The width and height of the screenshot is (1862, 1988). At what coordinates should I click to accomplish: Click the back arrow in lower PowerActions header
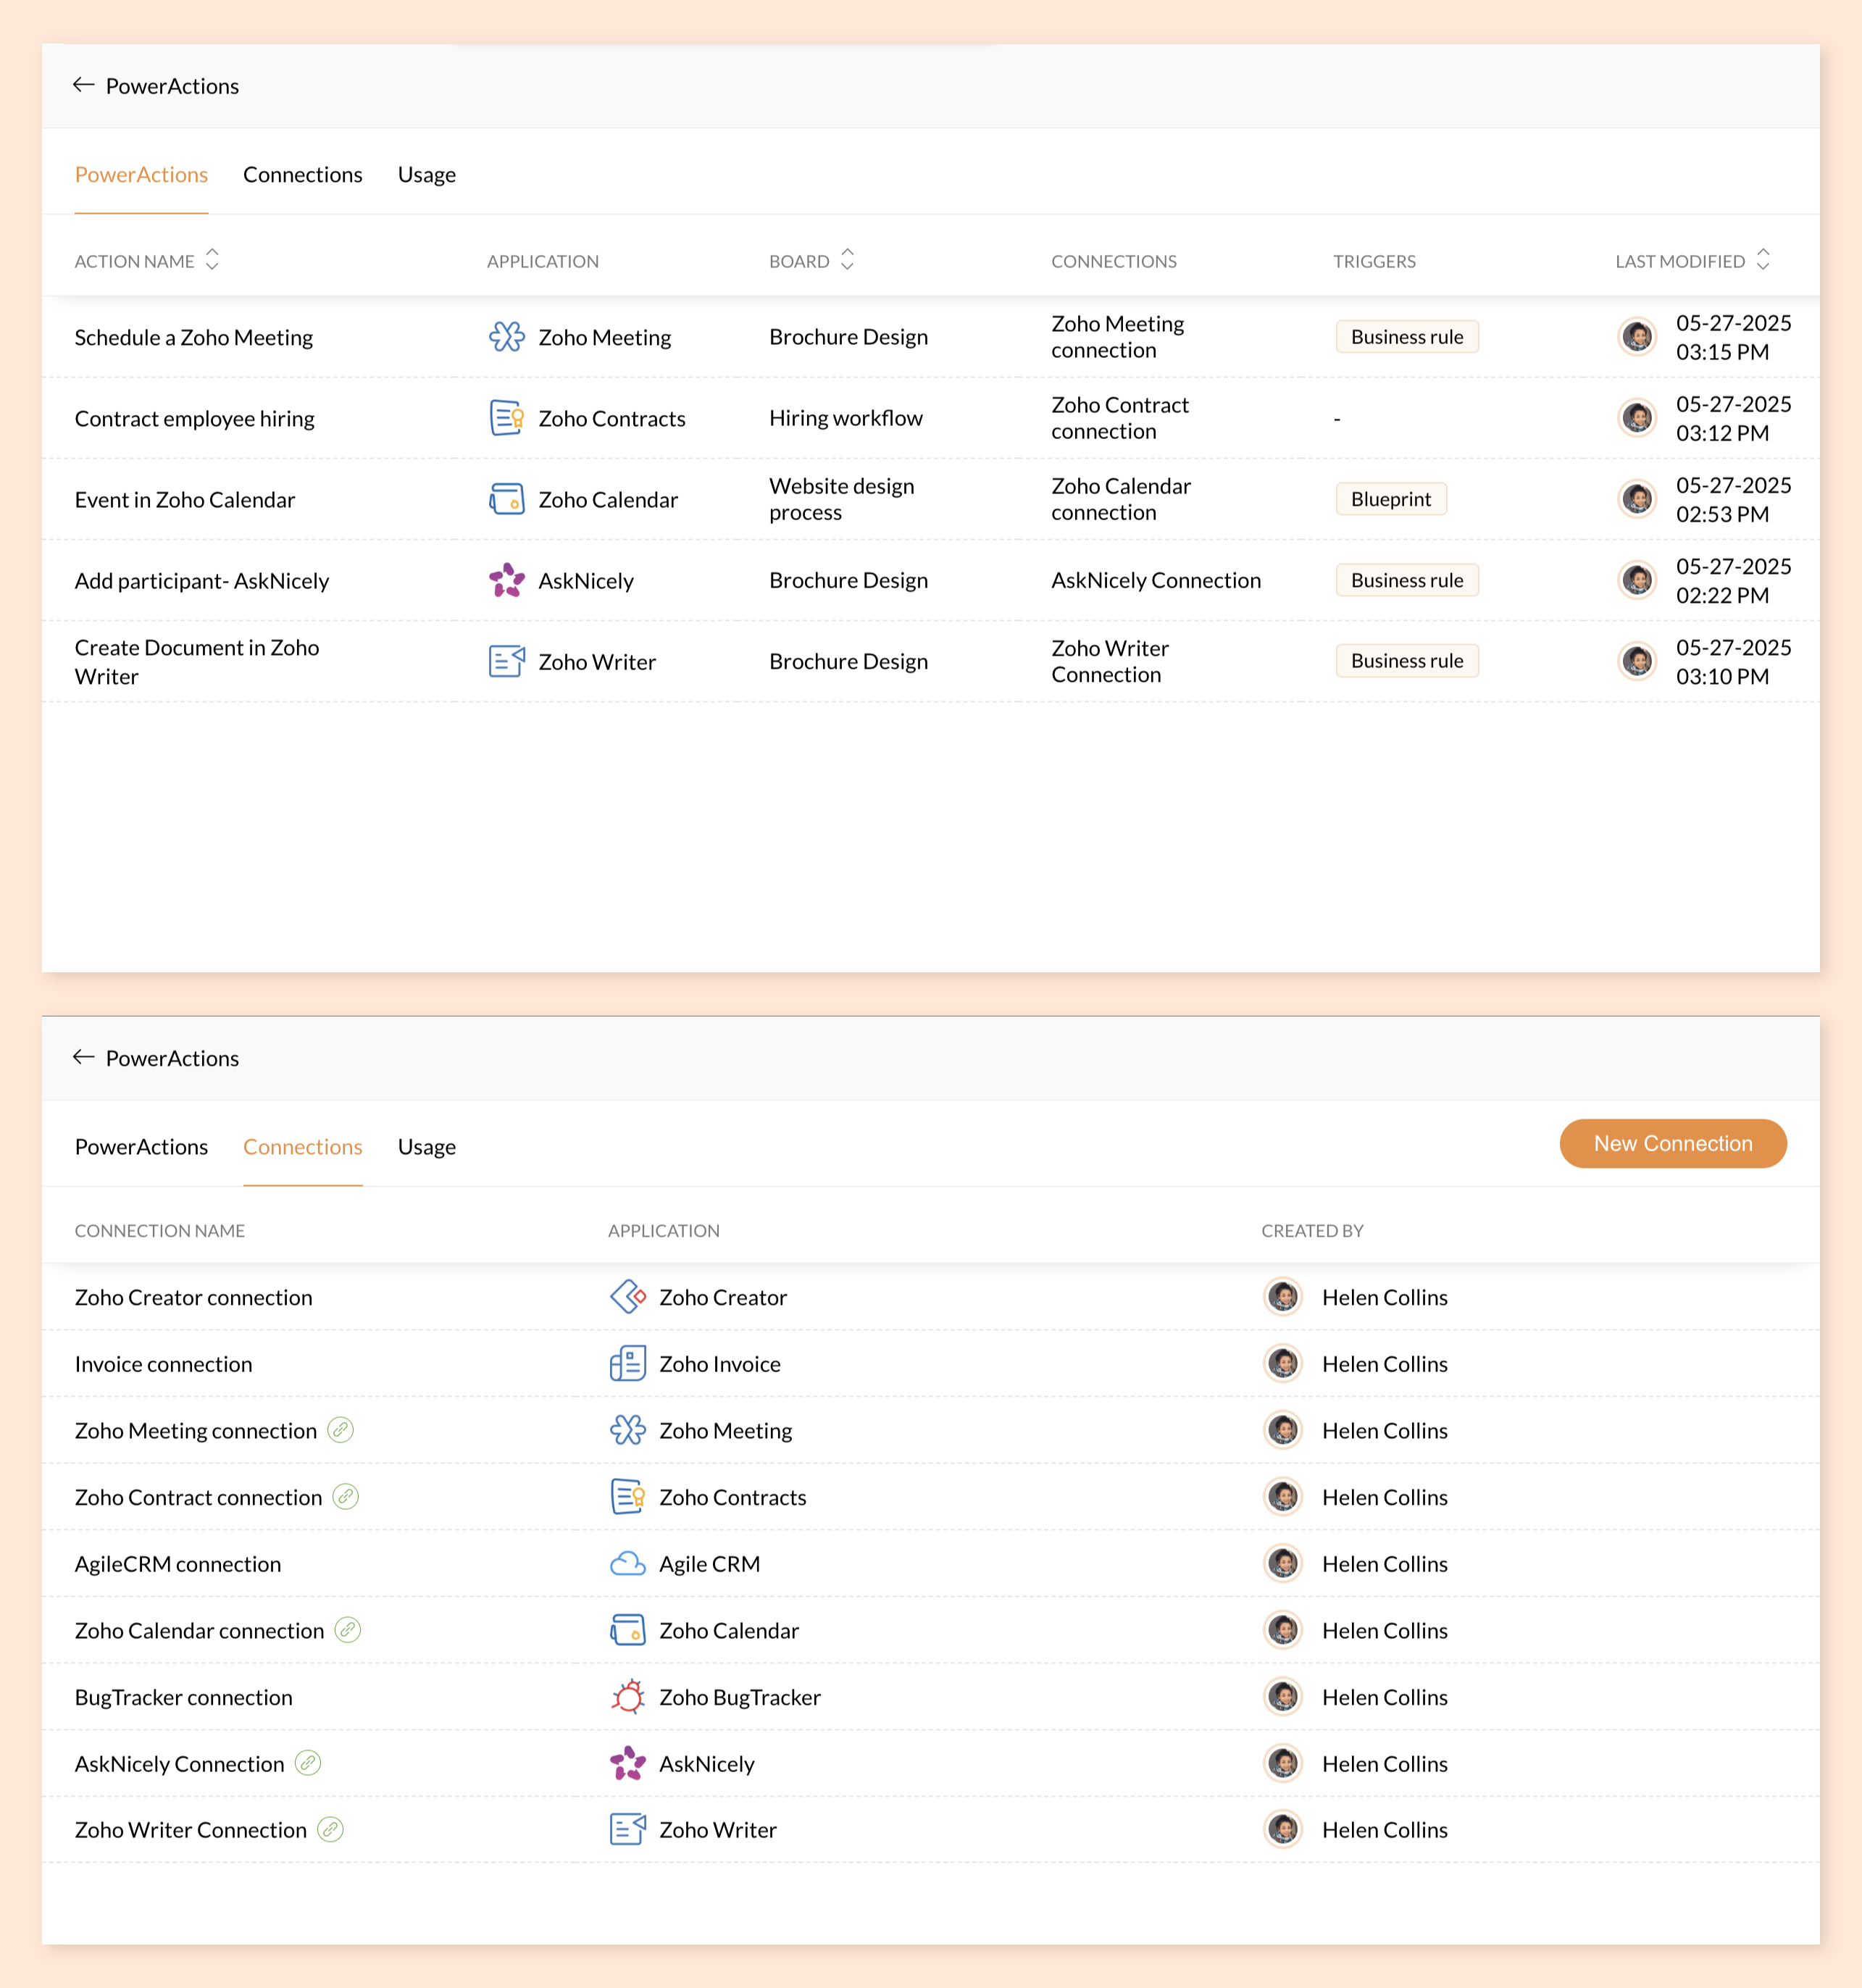(x=83, y=1057)
